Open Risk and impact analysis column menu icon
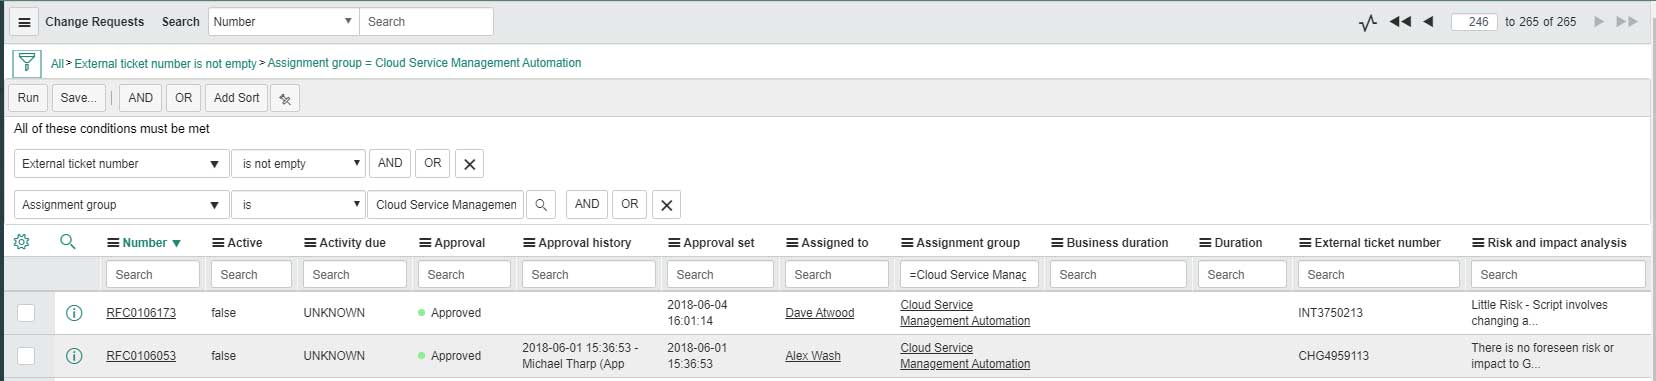This screenshot has width=1656, height=381. 1478,243
